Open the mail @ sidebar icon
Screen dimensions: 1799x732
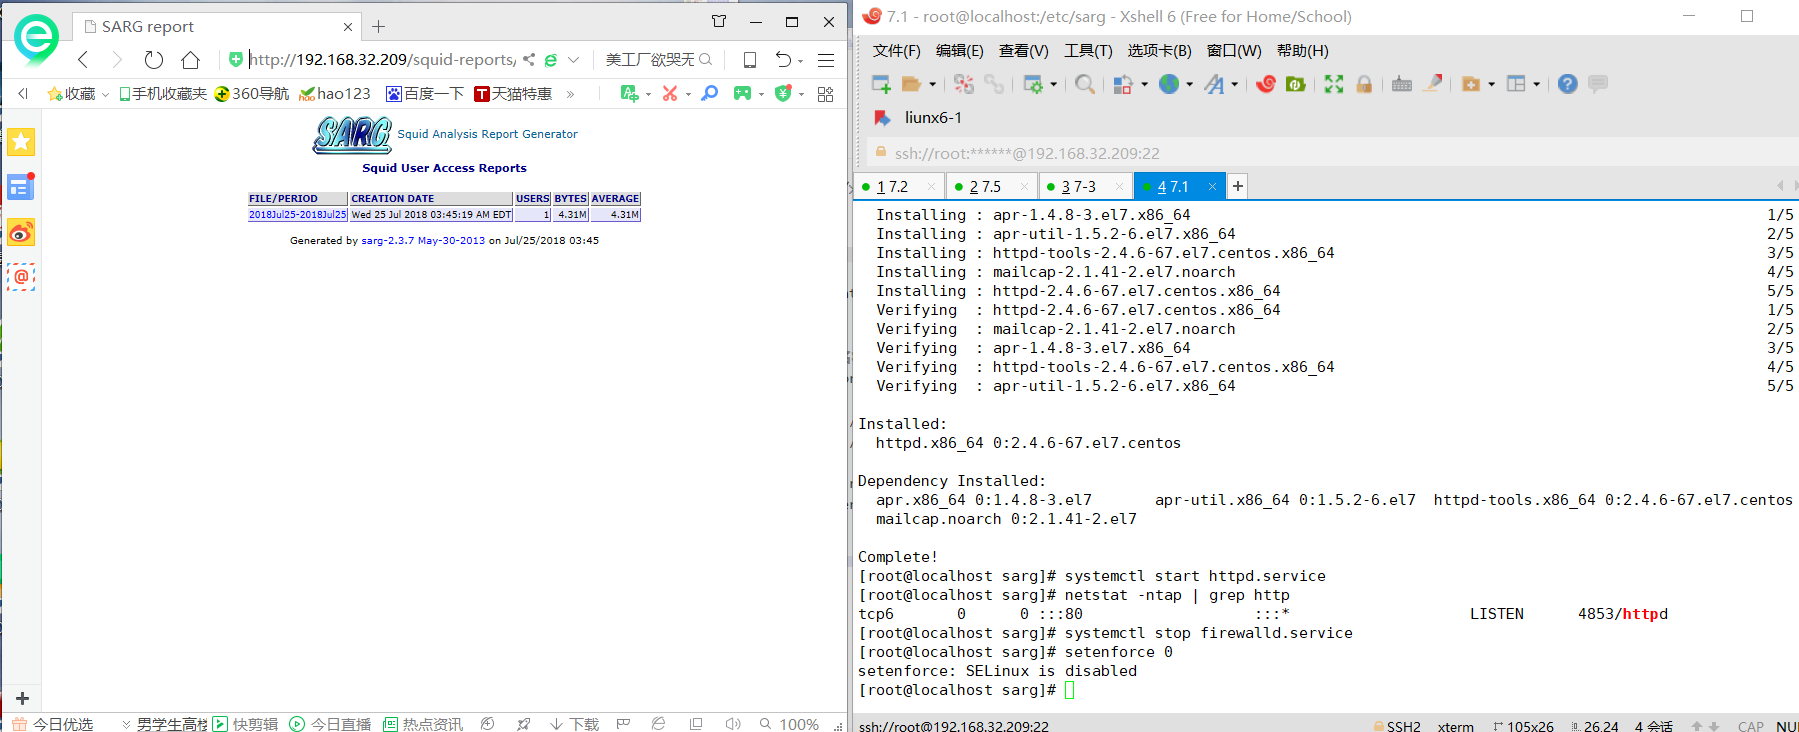click(x=21, y=277)
